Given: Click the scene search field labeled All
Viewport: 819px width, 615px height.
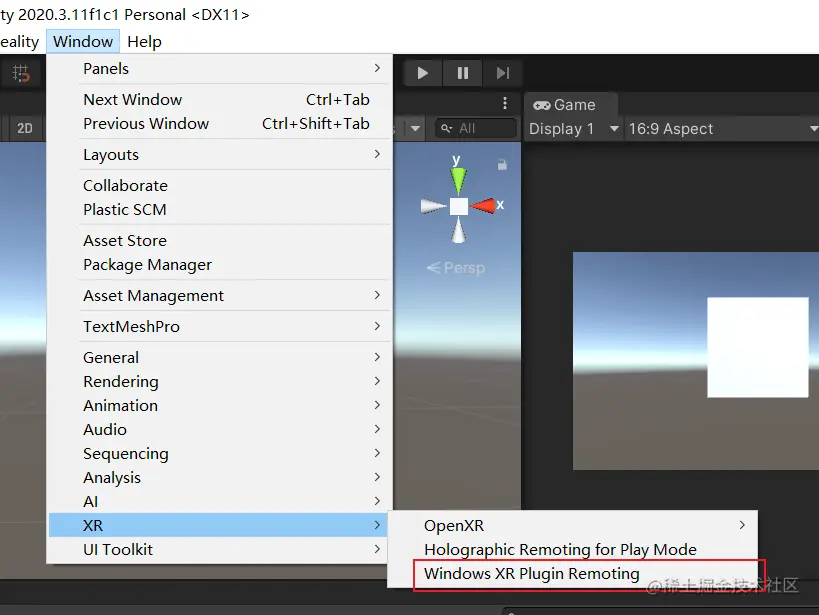Looking at the screenshot, I should point(476,128).
